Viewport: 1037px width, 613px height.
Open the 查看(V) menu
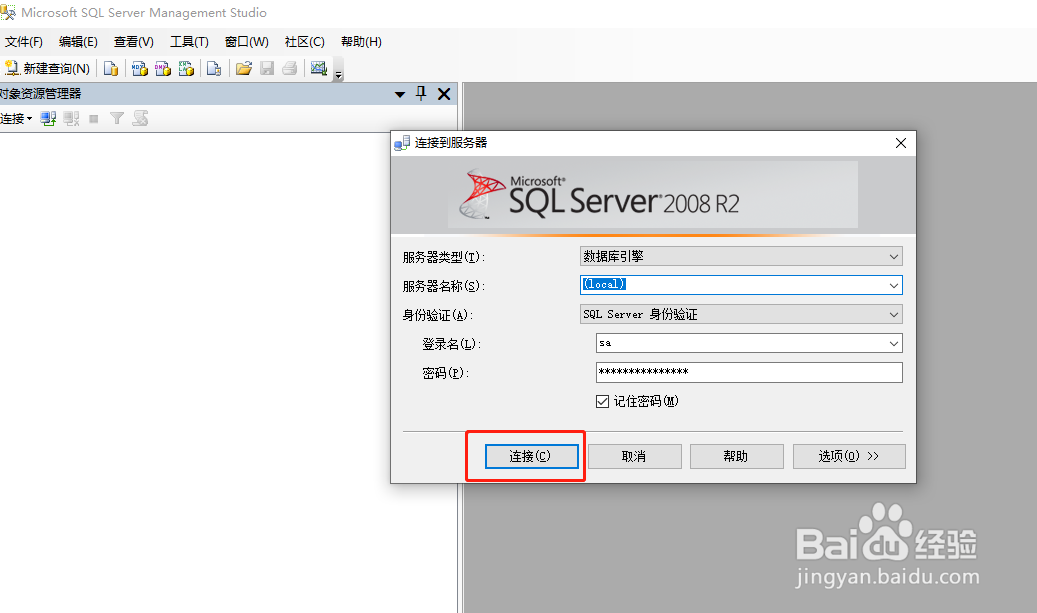(134, 42)
